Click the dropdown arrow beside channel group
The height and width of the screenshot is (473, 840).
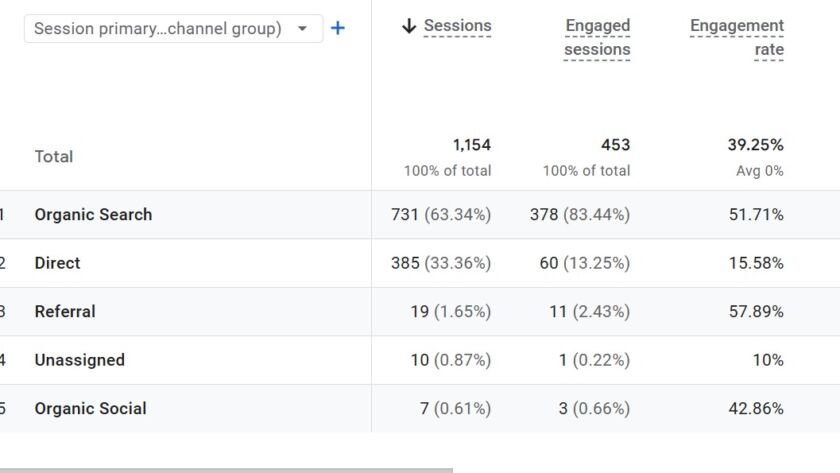point(303,29)
